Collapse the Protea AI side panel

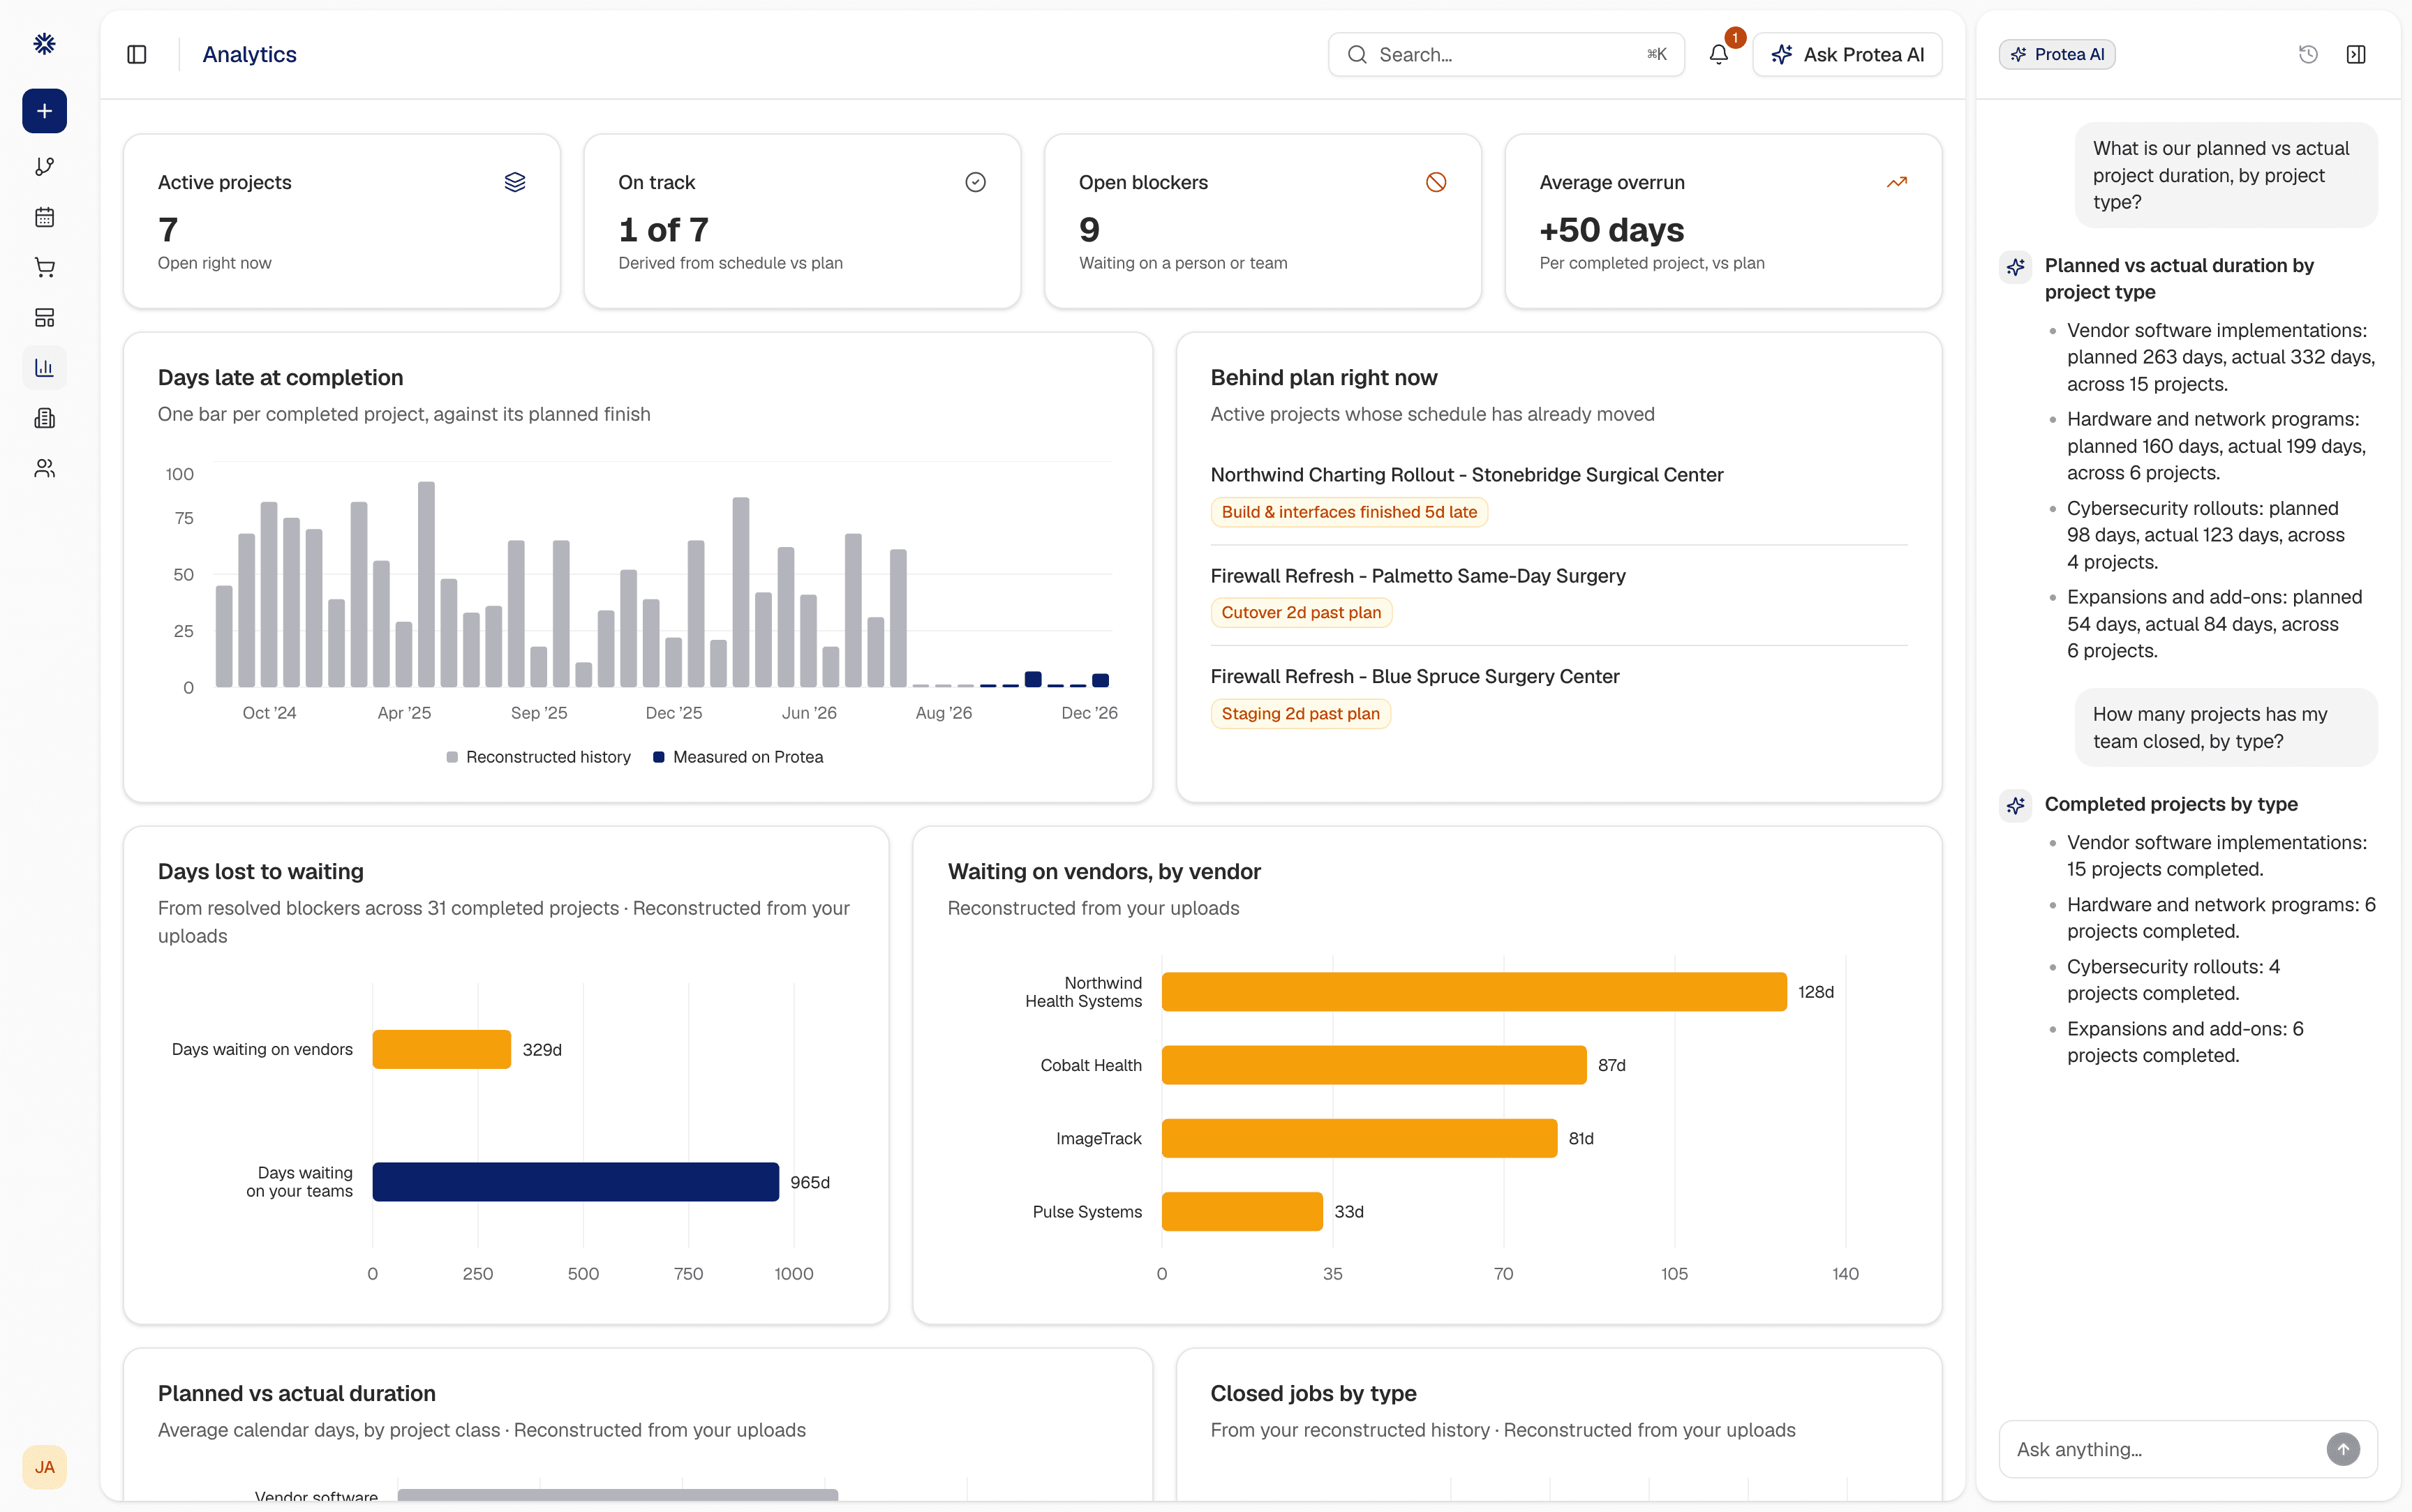click(x=2356, y=54)
